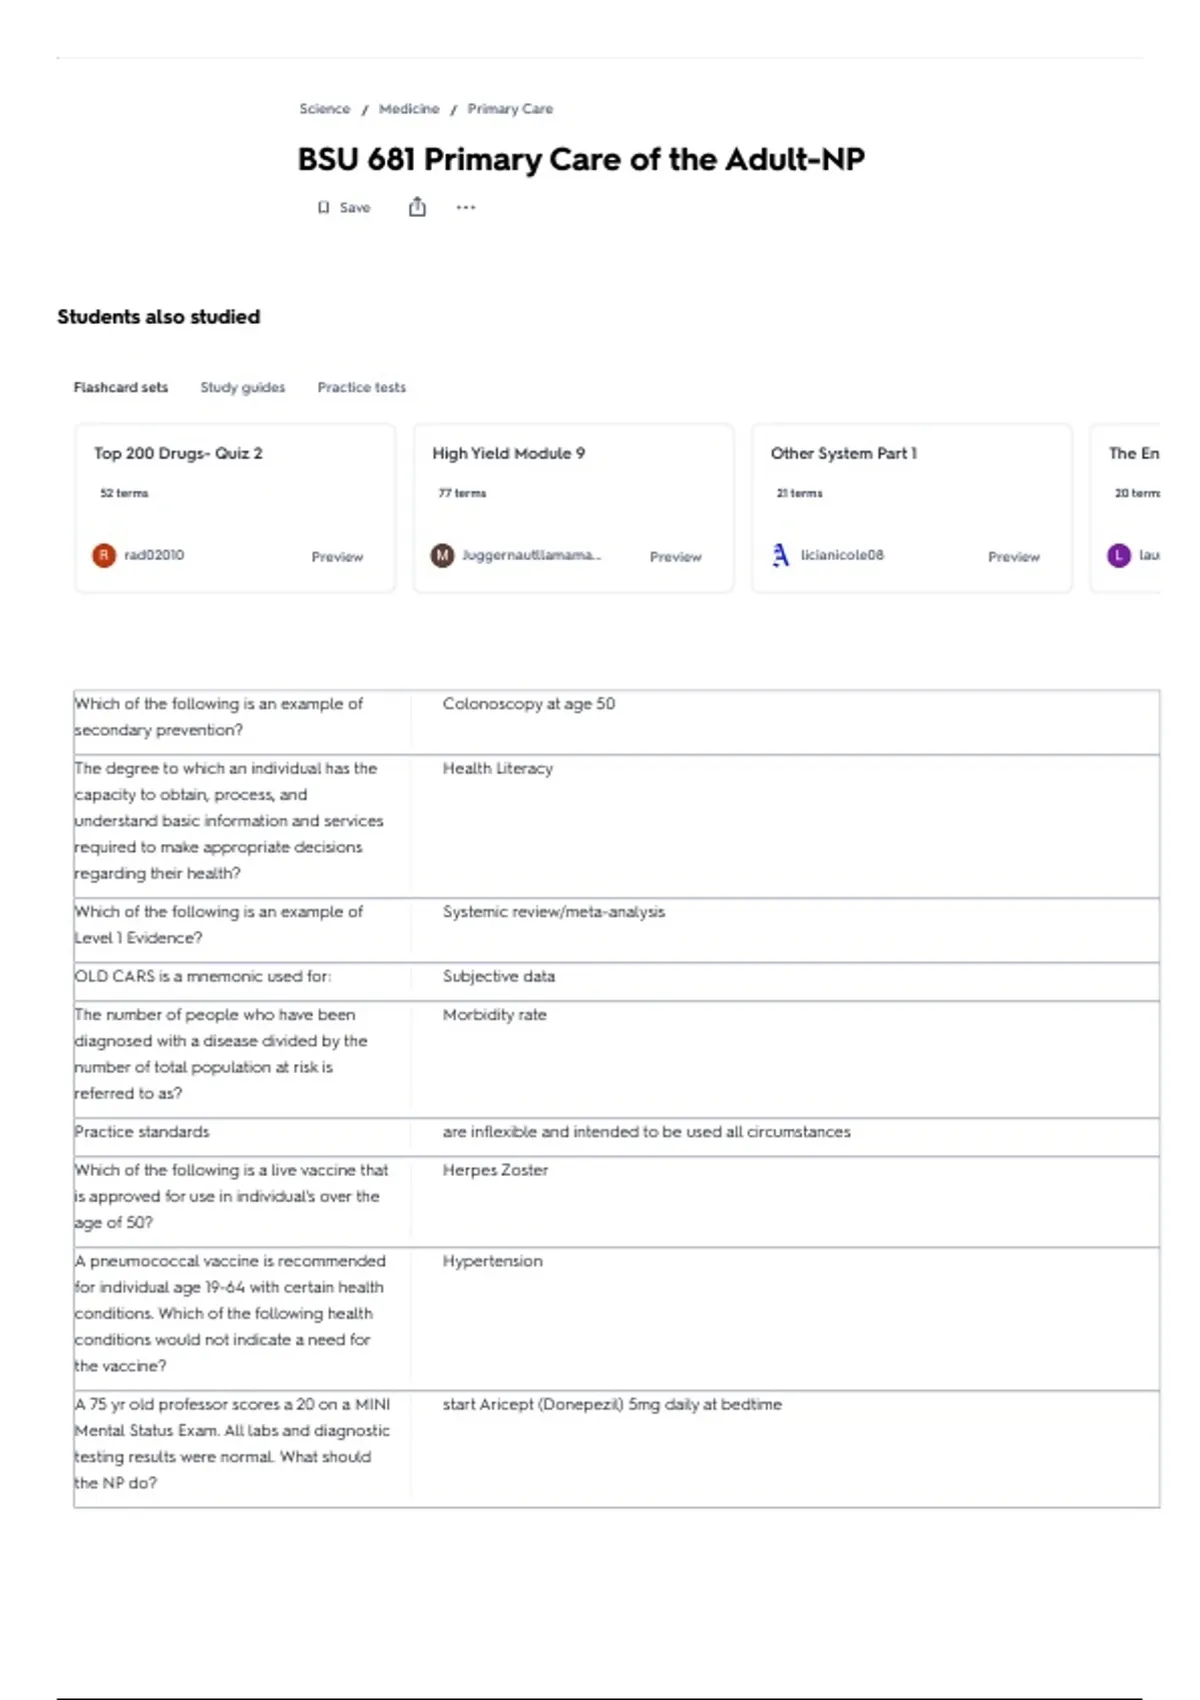Select the OLD CARS mnemonic term row
This screenshot has height=1700, width=1200.
(x=616, y=977)
